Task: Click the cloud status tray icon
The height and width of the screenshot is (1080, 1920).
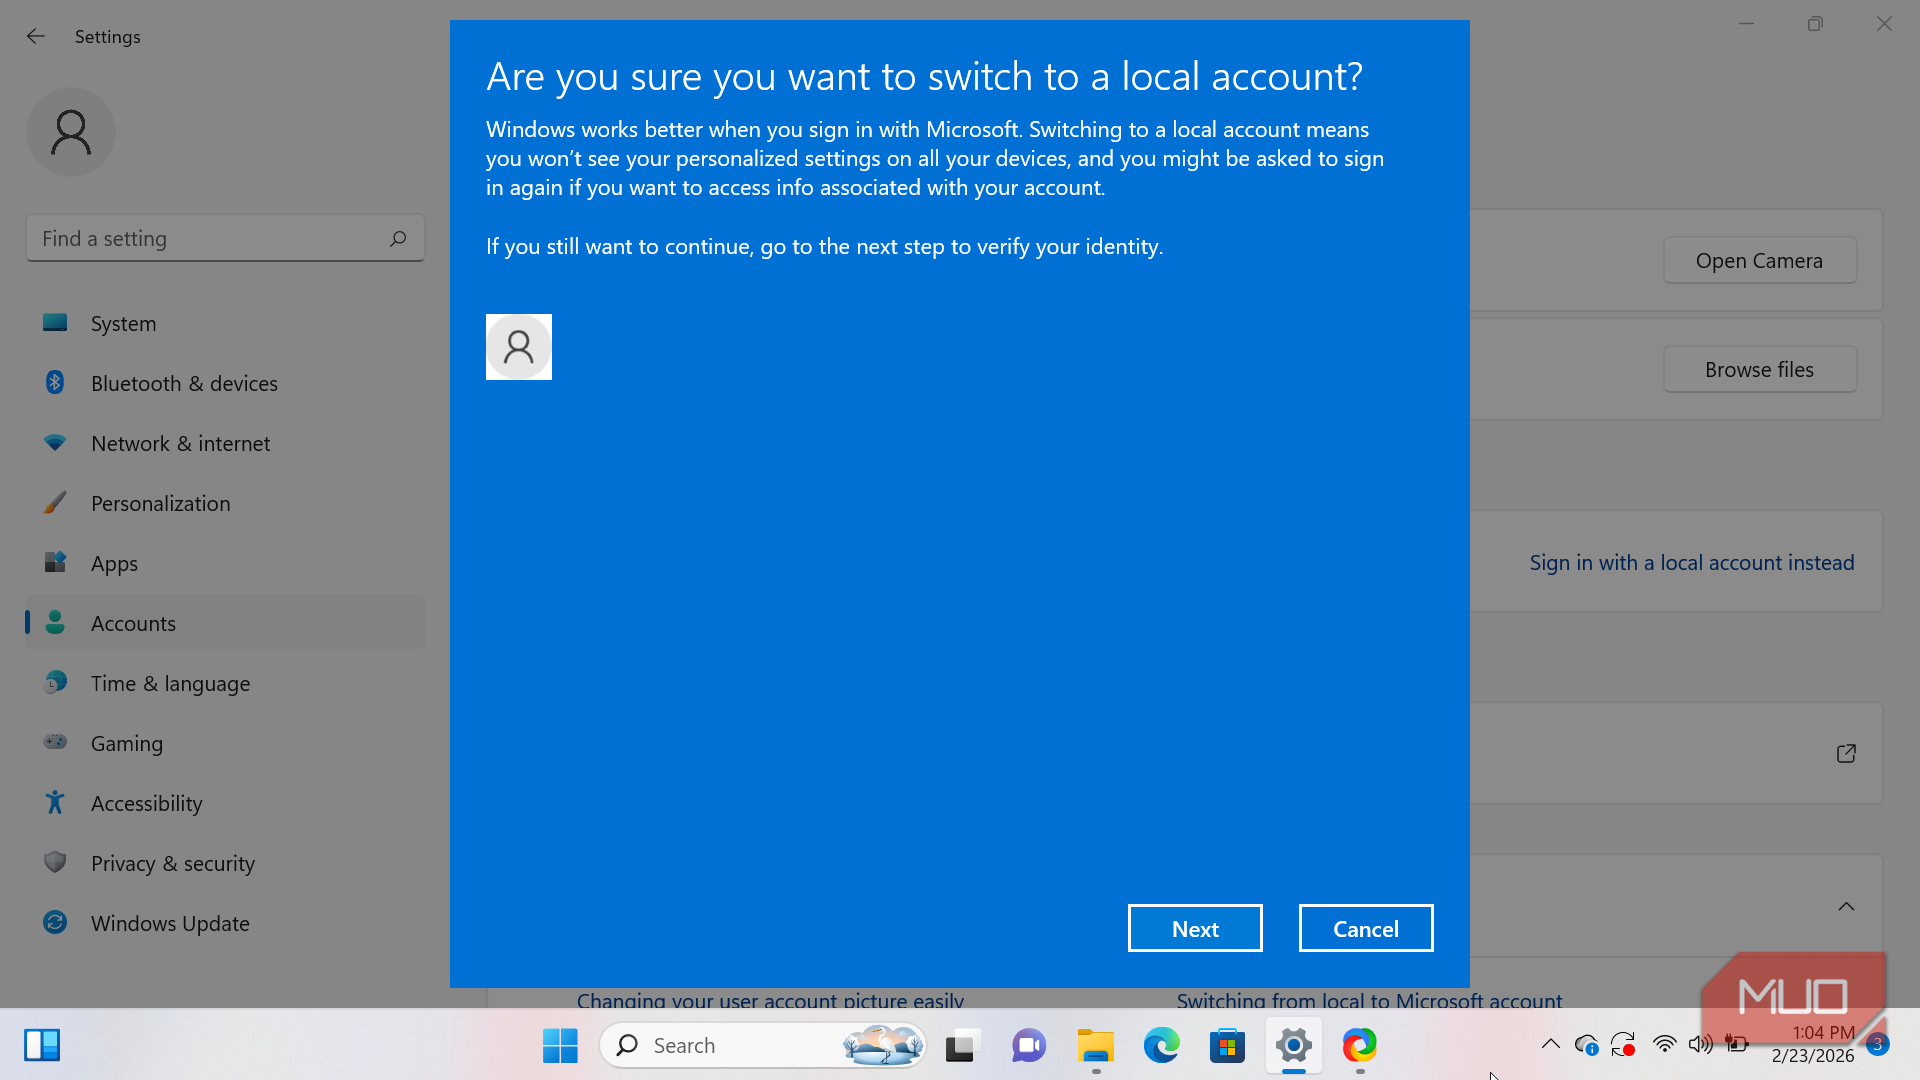Action: [1586, 1045]
